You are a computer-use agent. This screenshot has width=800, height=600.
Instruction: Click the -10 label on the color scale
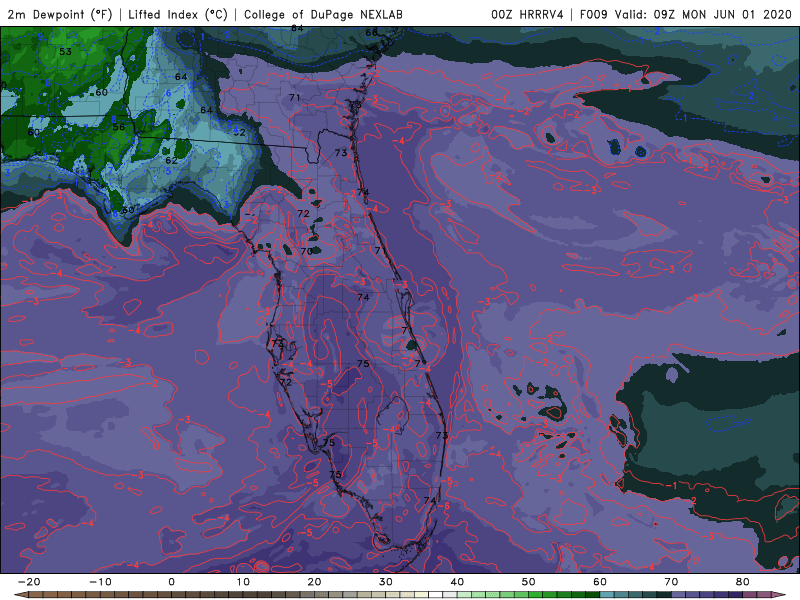pos(100,582)
